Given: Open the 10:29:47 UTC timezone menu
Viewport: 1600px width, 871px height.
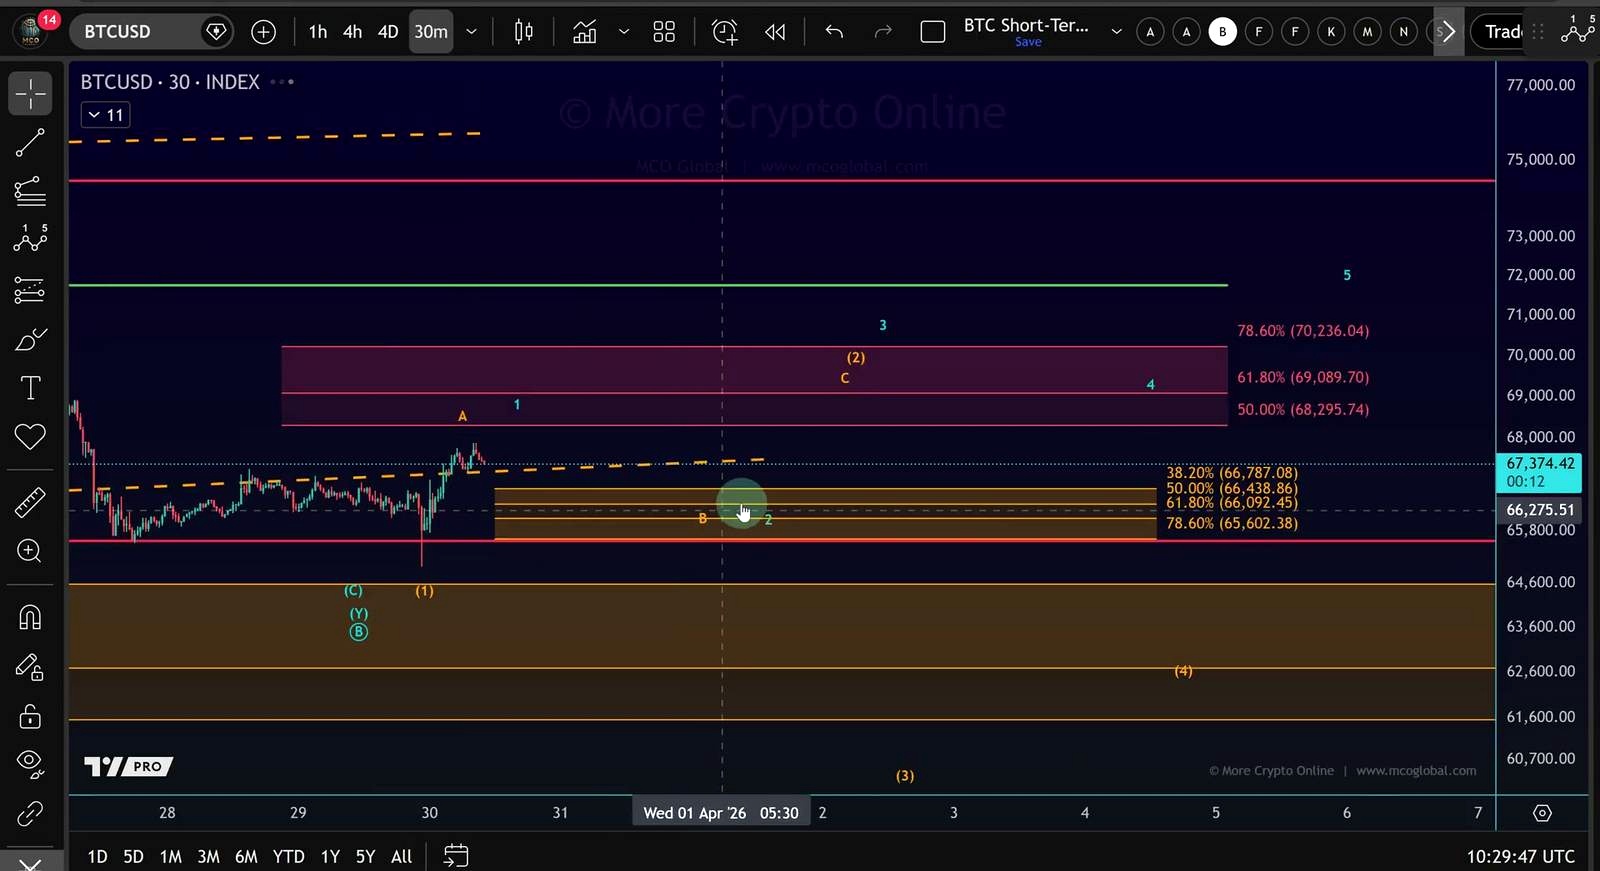Looking at the screenshot, I should click(x=1521, y=857).
